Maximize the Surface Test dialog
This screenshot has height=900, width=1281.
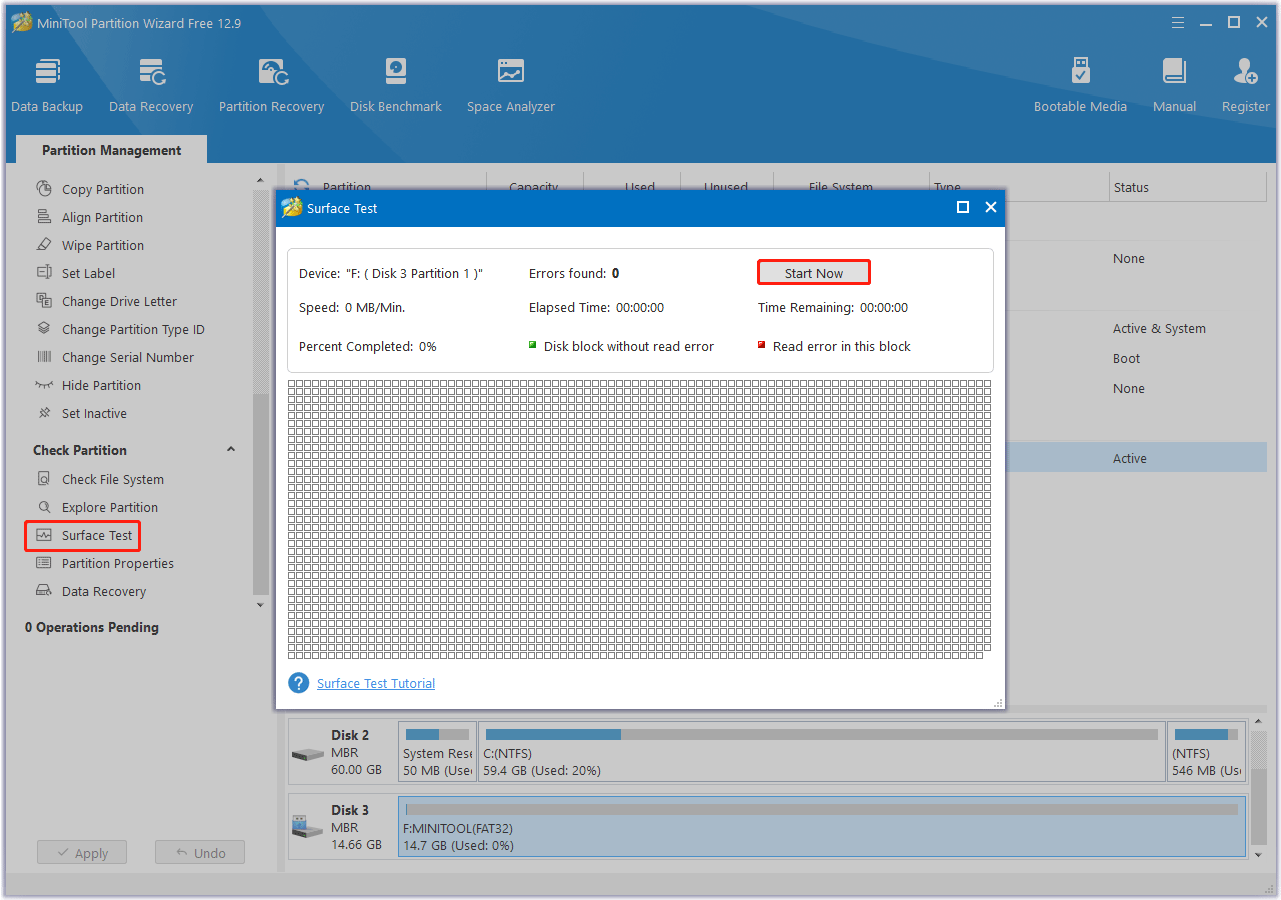pyautogui.click(x=963, y=207)
